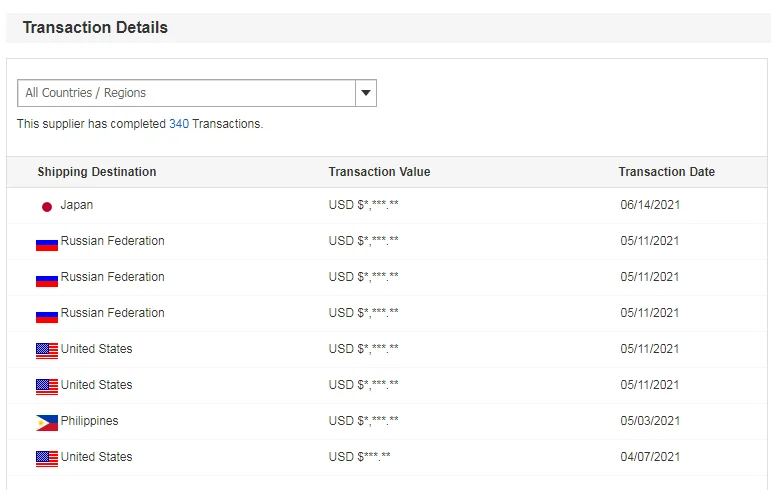771x490 pixels.
Task: Click the USD $***.** transaction value
Action: 359,457
